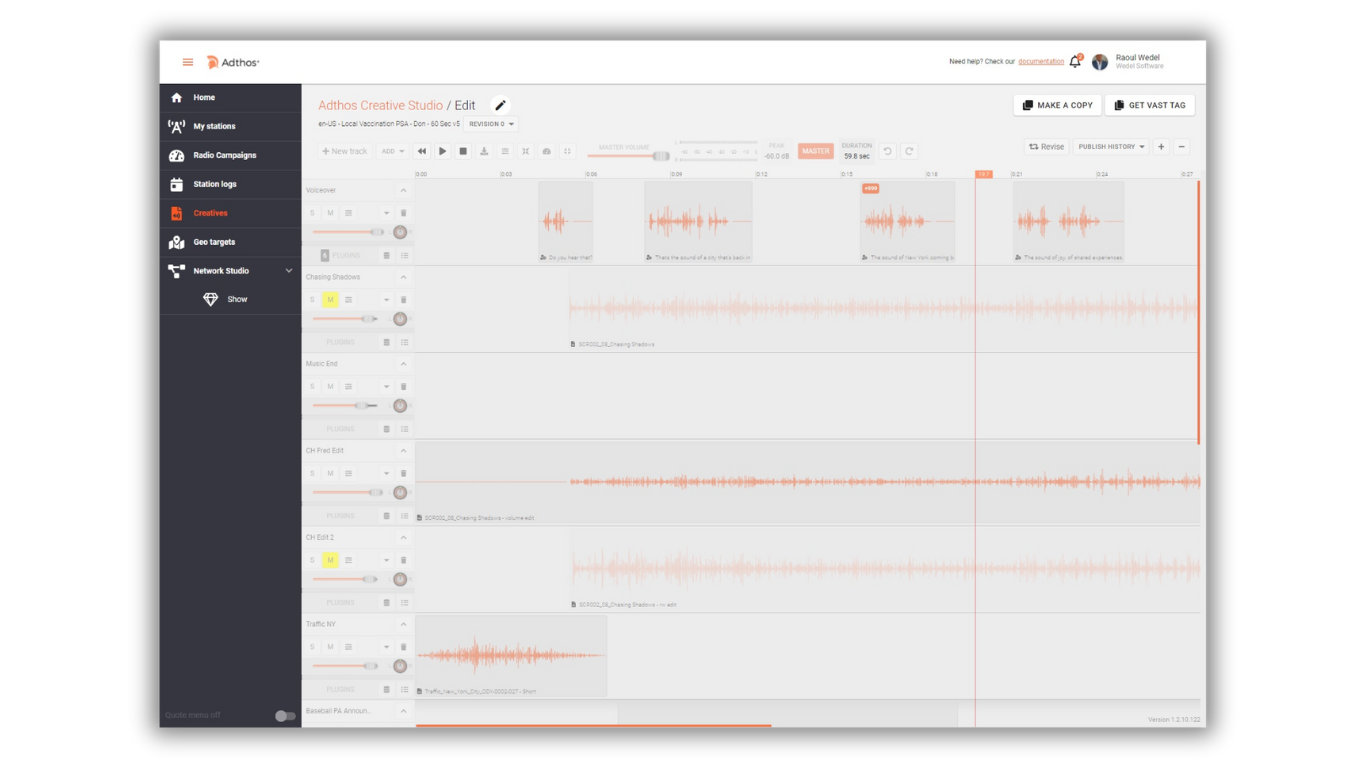The image size is (1366, 768).
Task: Open the hamburger menu in the header
Action: click(187, 62)
